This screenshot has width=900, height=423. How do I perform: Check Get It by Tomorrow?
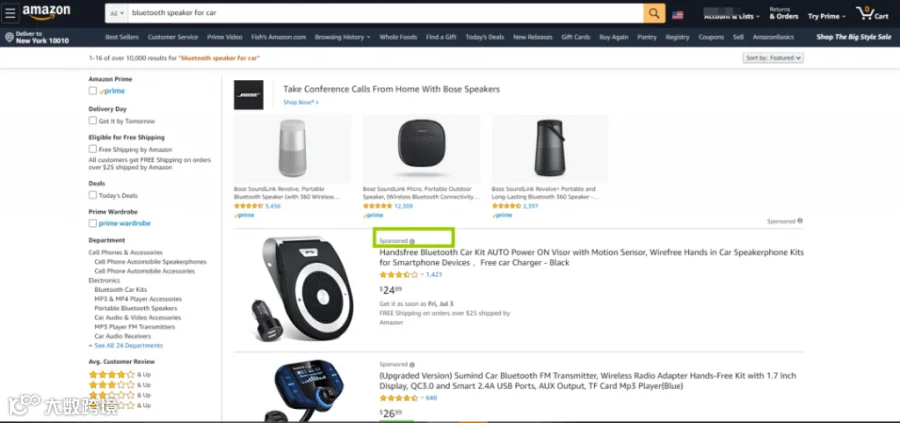(92, 121)
